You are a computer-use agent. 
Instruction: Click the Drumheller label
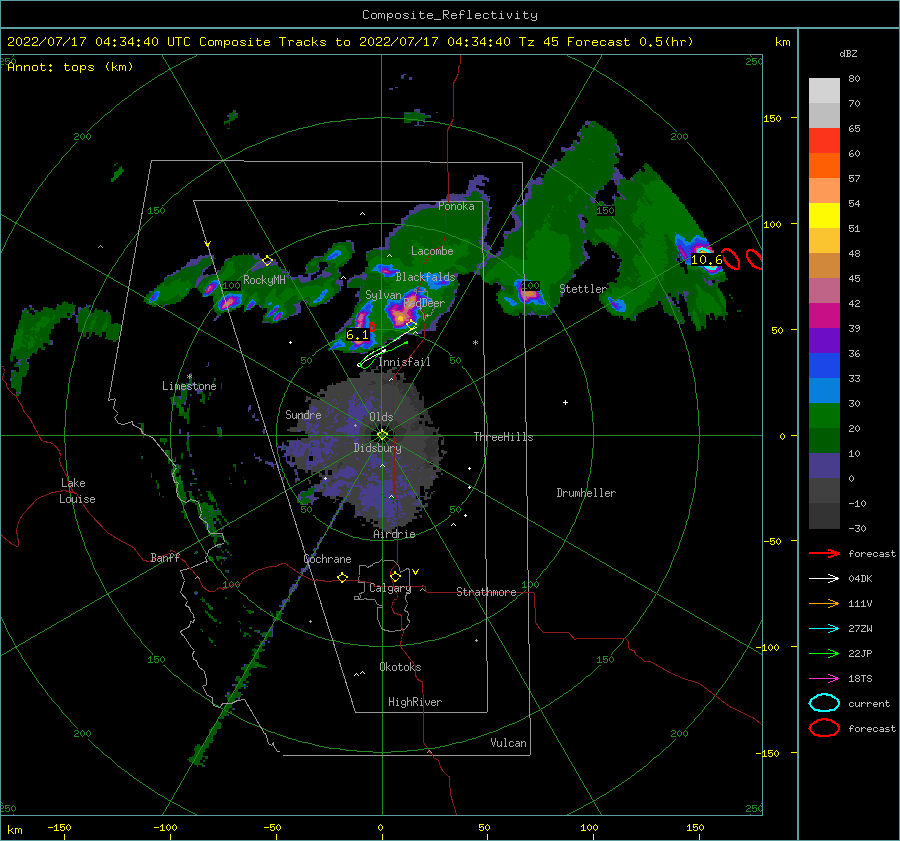pos(586,493)
